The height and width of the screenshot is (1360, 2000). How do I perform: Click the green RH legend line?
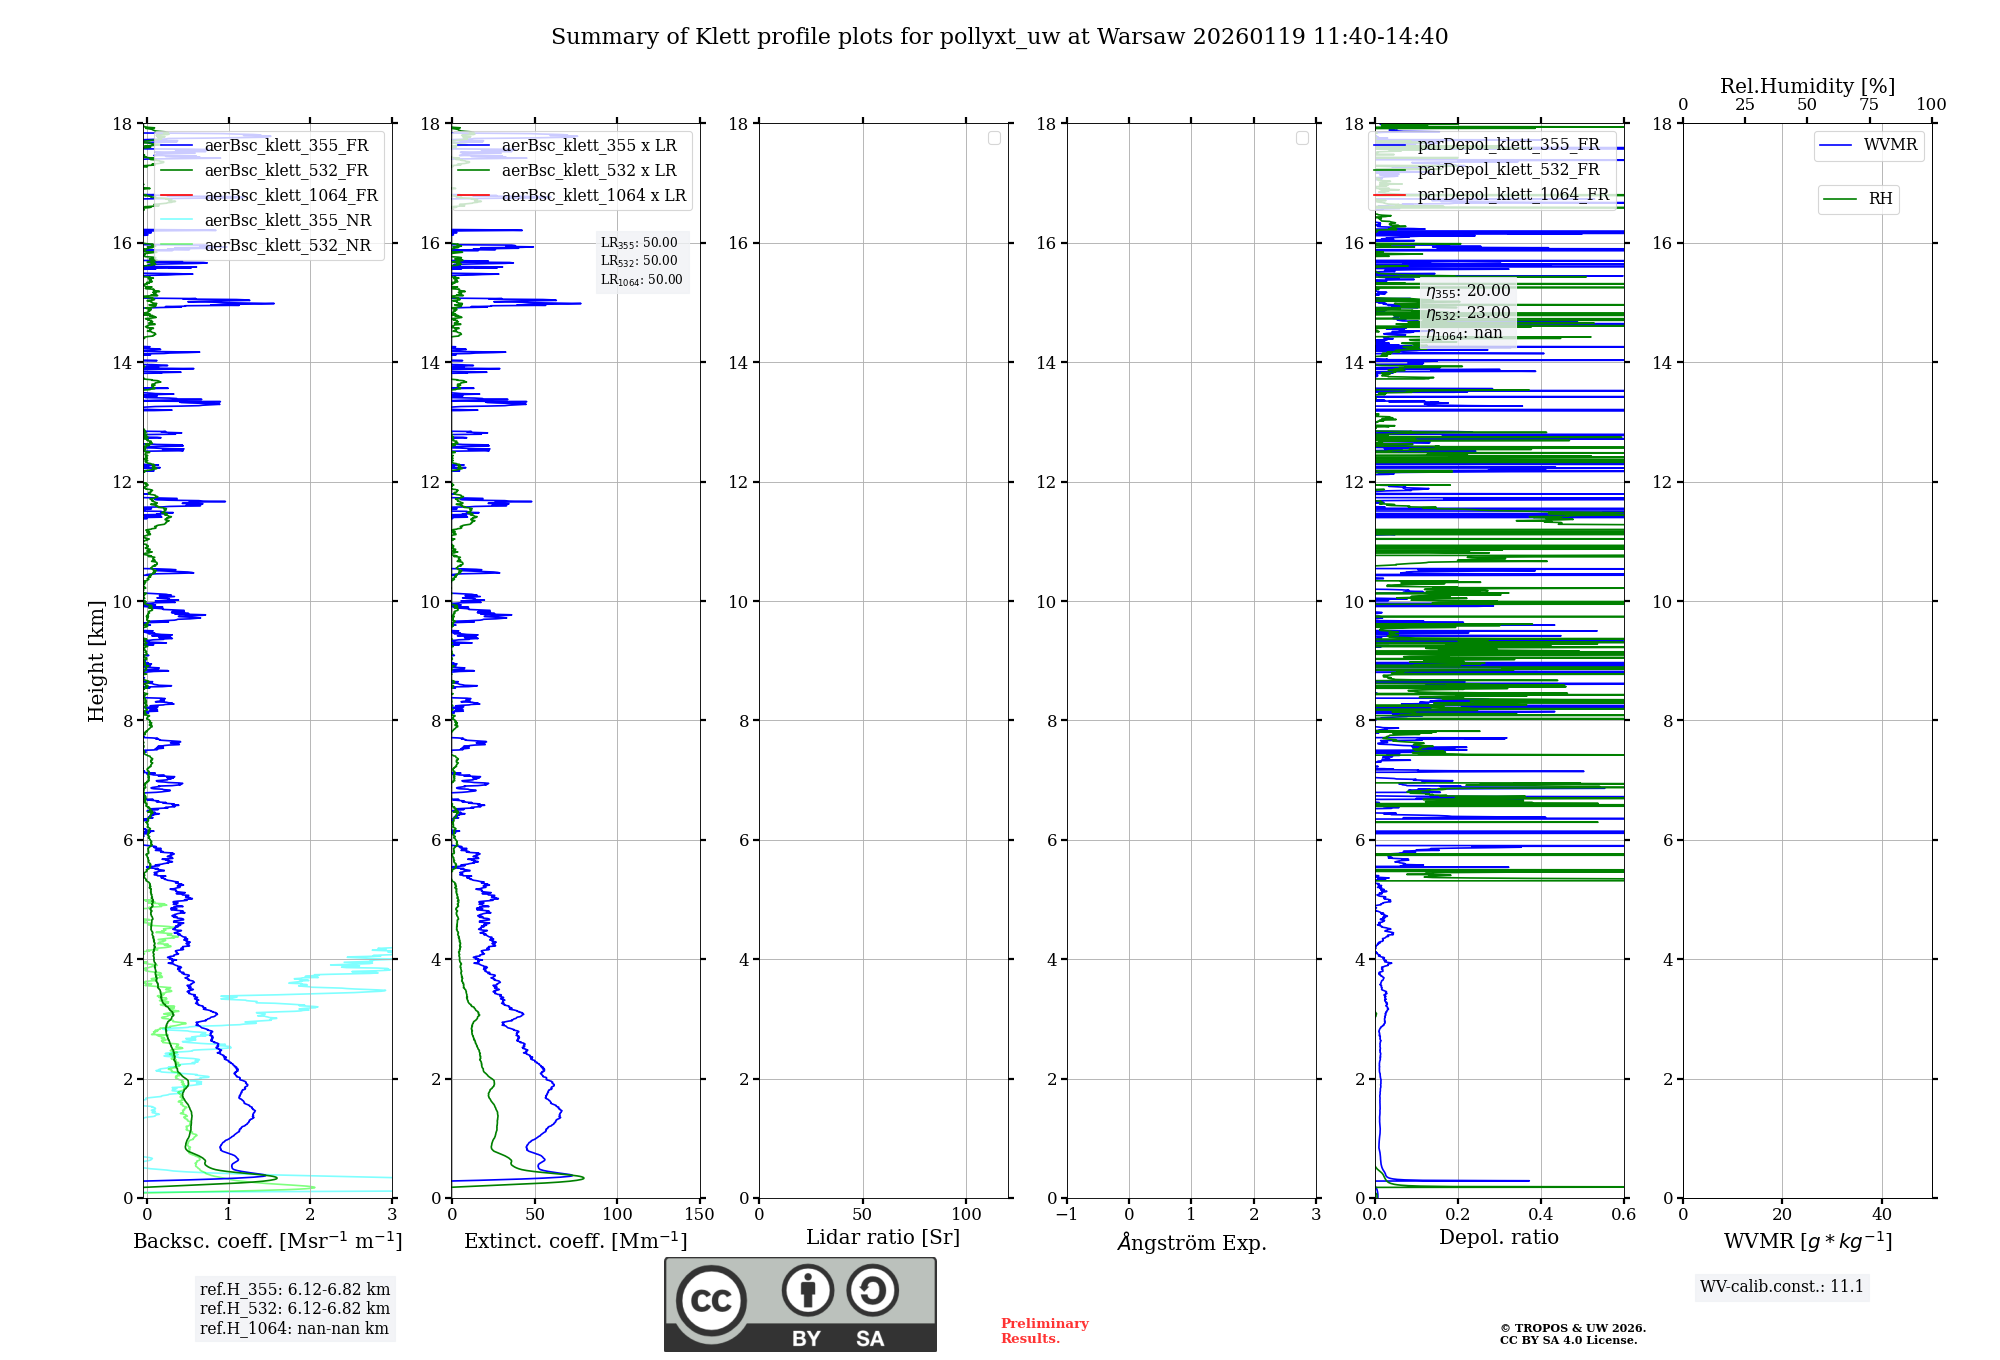click(1840, 199)
